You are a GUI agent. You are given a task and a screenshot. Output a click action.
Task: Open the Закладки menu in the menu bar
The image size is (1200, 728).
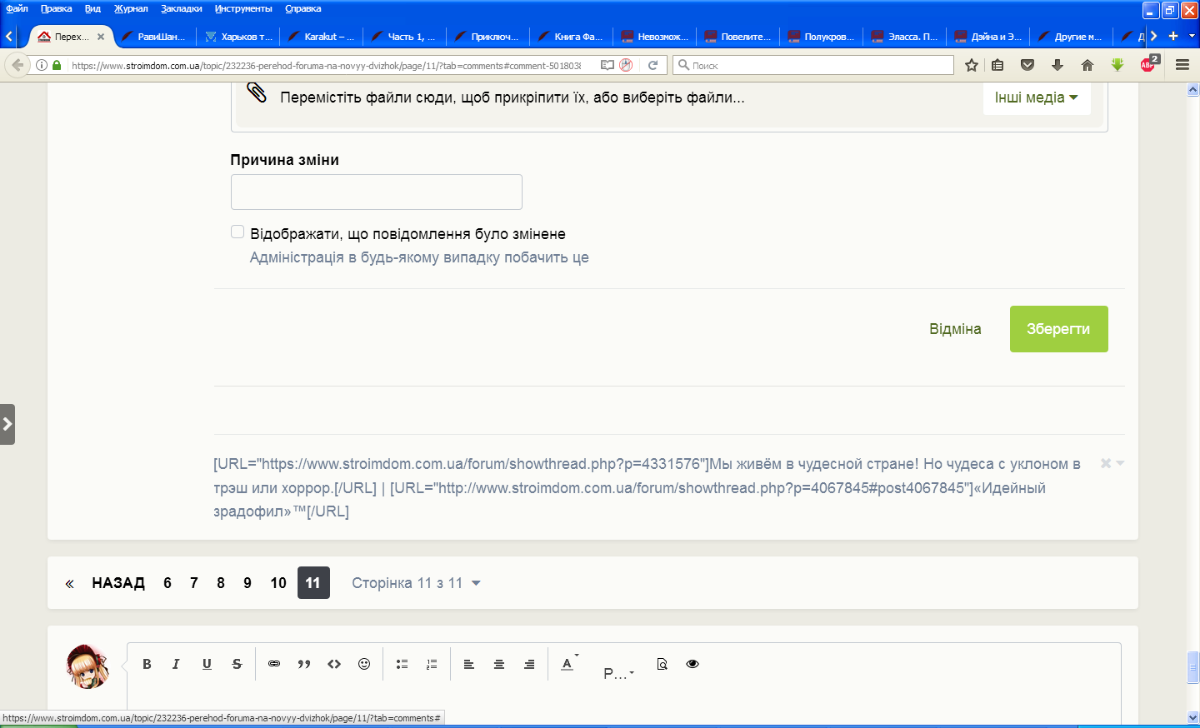point(181,8)
